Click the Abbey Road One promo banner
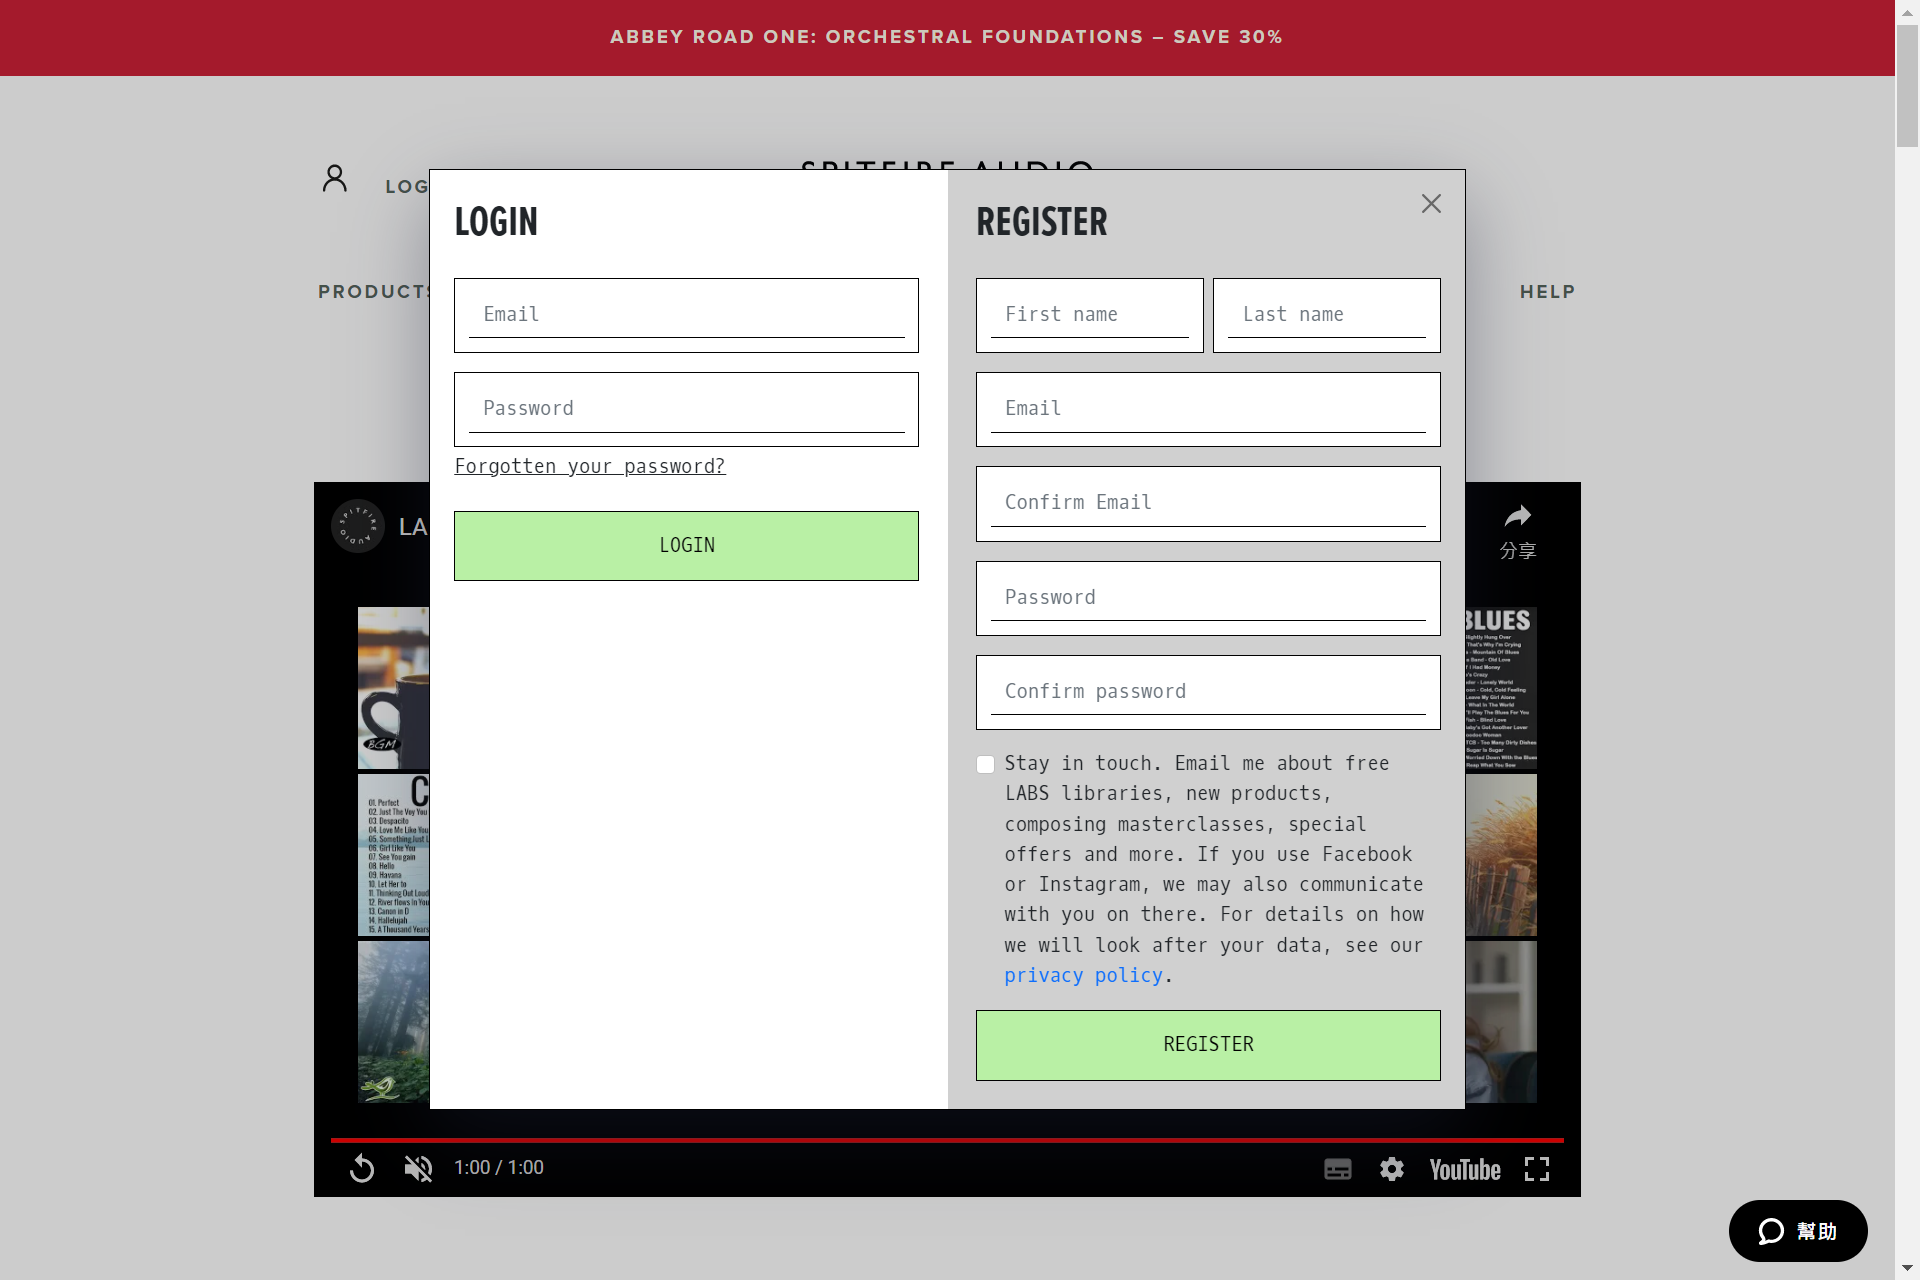Screen dimensions: 1920x1280 (x=946, y=37)
